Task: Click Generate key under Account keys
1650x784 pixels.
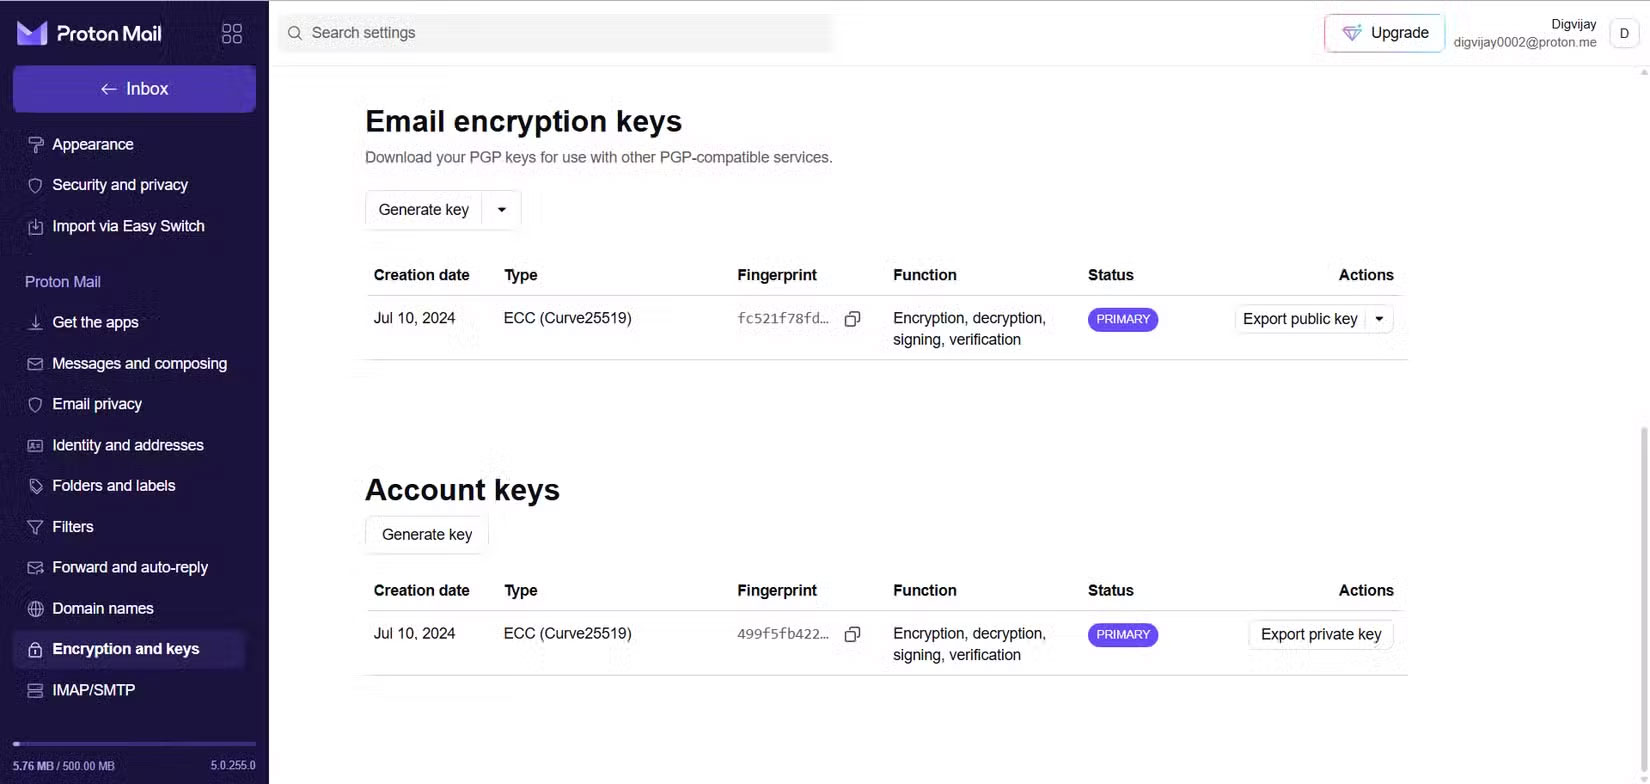Action: coord(427,535)
